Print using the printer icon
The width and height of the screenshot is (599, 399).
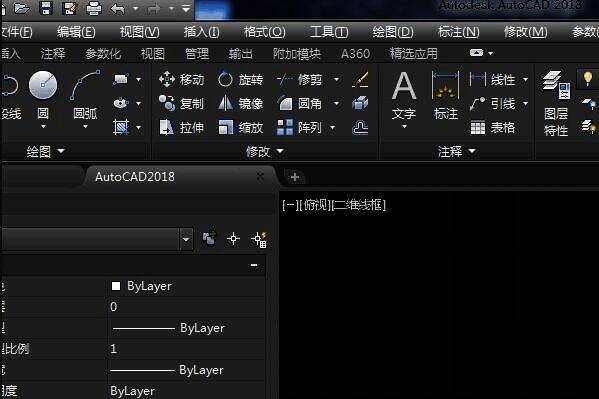(x=94, y=8)
